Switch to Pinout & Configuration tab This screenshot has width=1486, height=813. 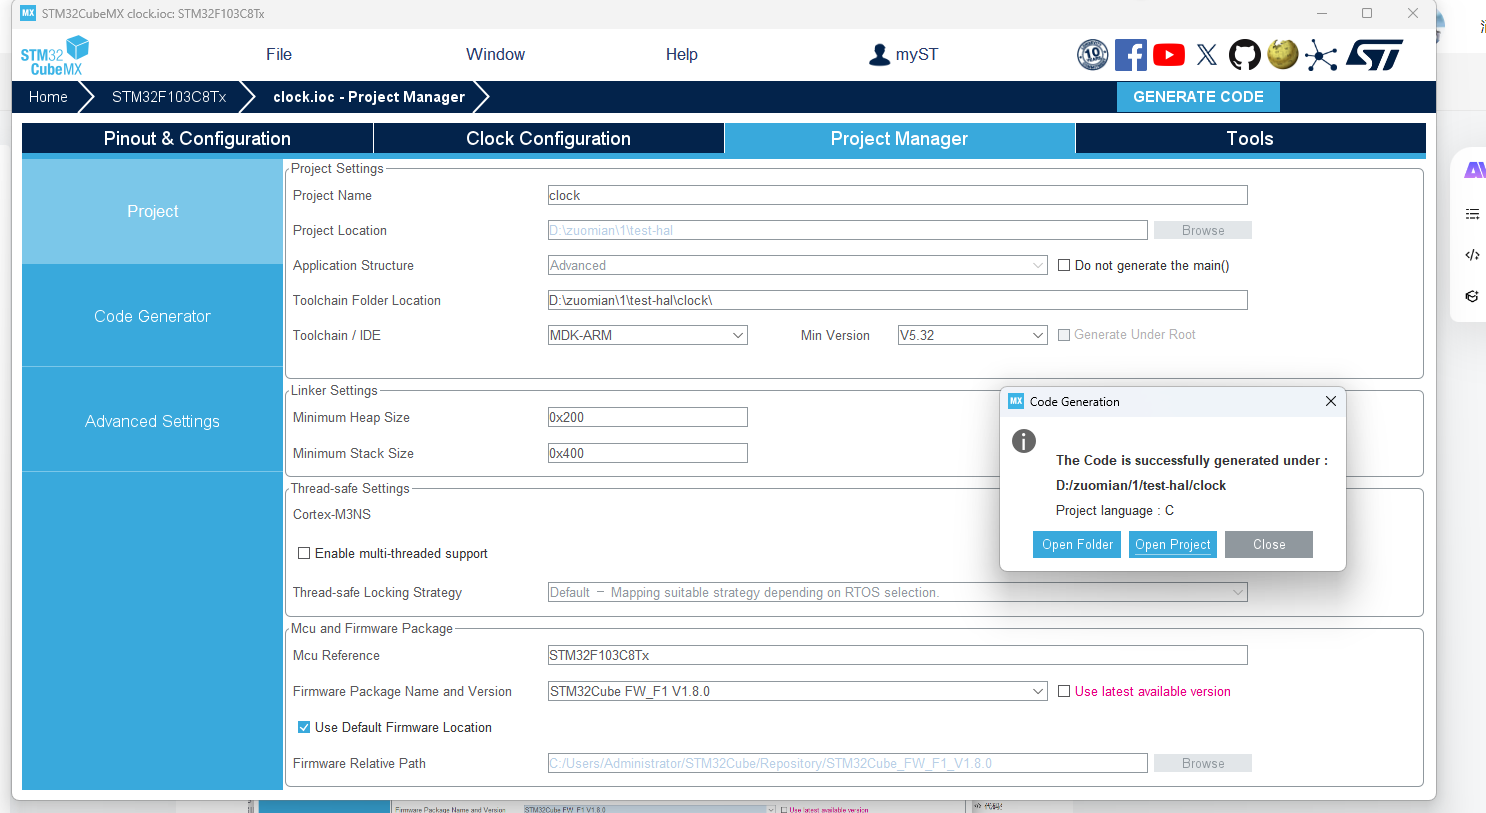coord(197,138)
